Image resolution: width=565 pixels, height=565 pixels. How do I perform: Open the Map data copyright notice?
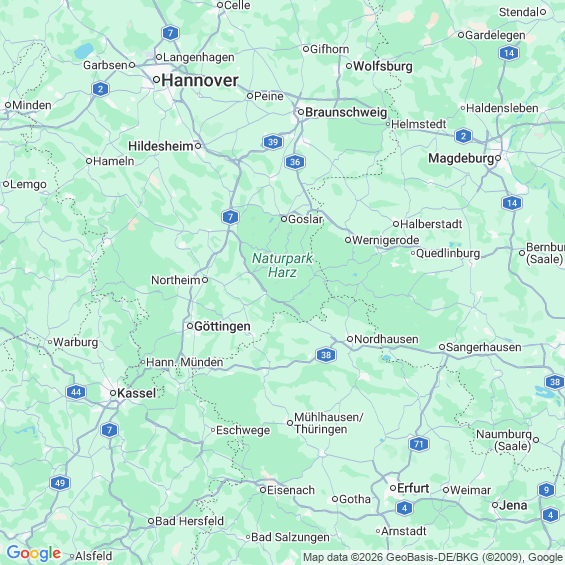pos(433,557)
